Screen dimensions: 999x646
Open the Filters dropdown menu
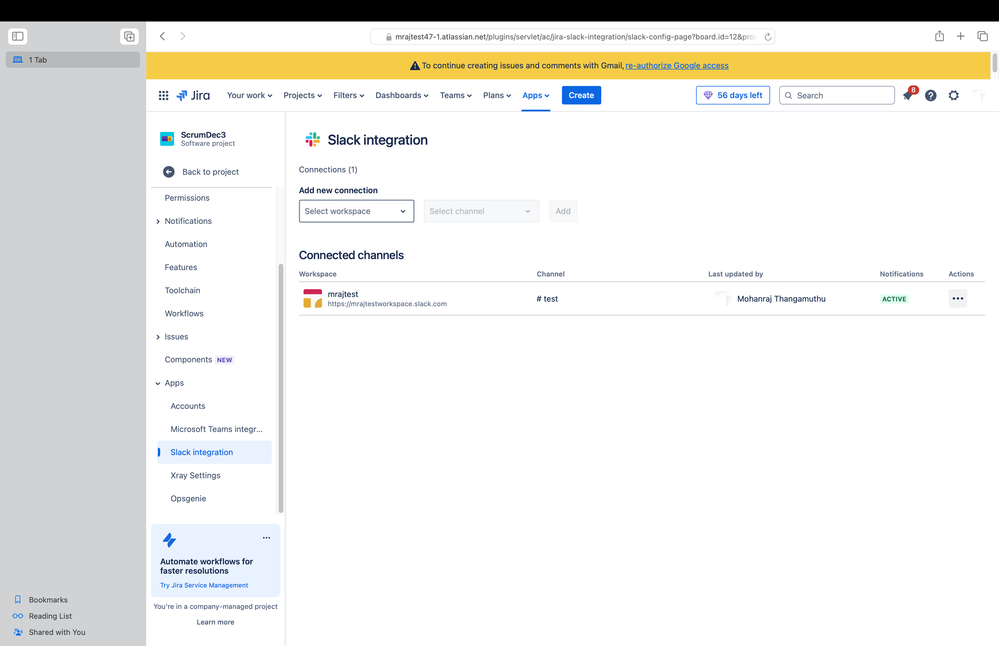click(x=349, y=96)
